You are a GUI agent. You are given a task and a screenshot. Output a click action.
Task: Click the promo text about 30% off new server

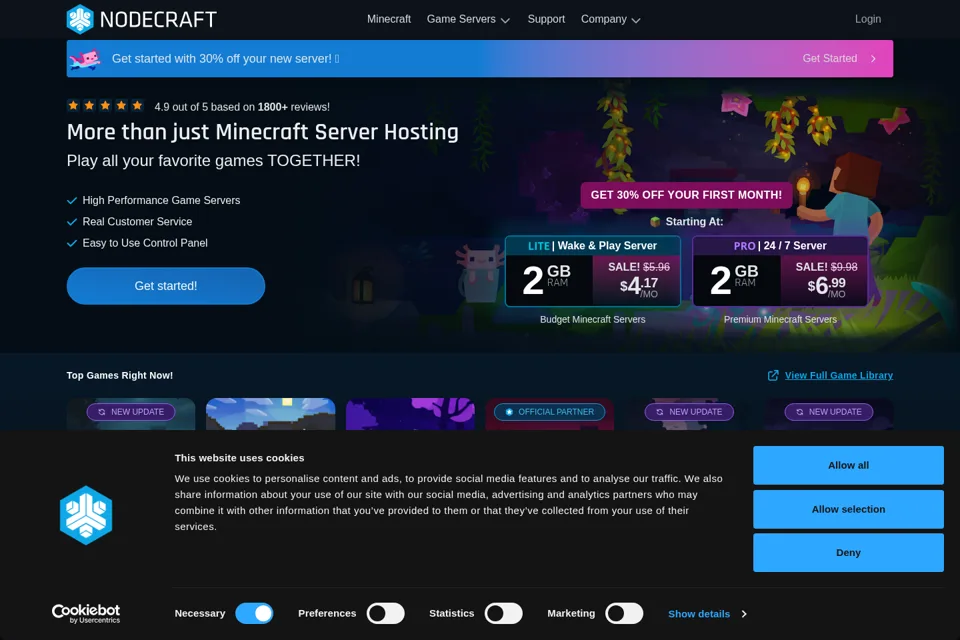coord(225,59)
